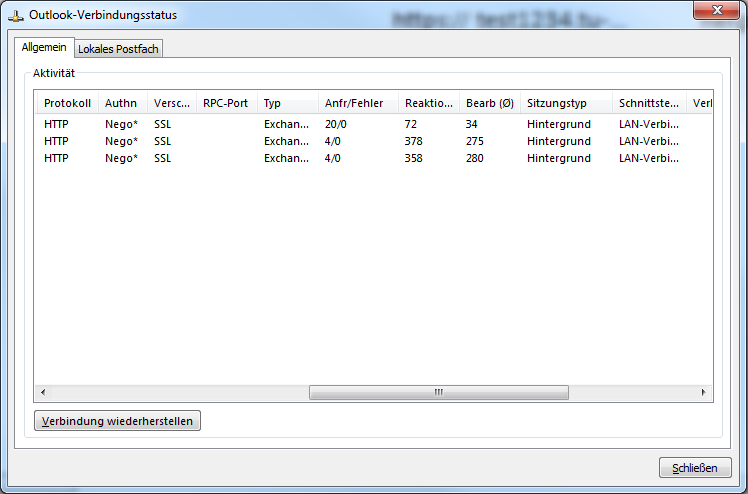
Task: Click the Verbindung wiederherstellen button
Action: 117,421
